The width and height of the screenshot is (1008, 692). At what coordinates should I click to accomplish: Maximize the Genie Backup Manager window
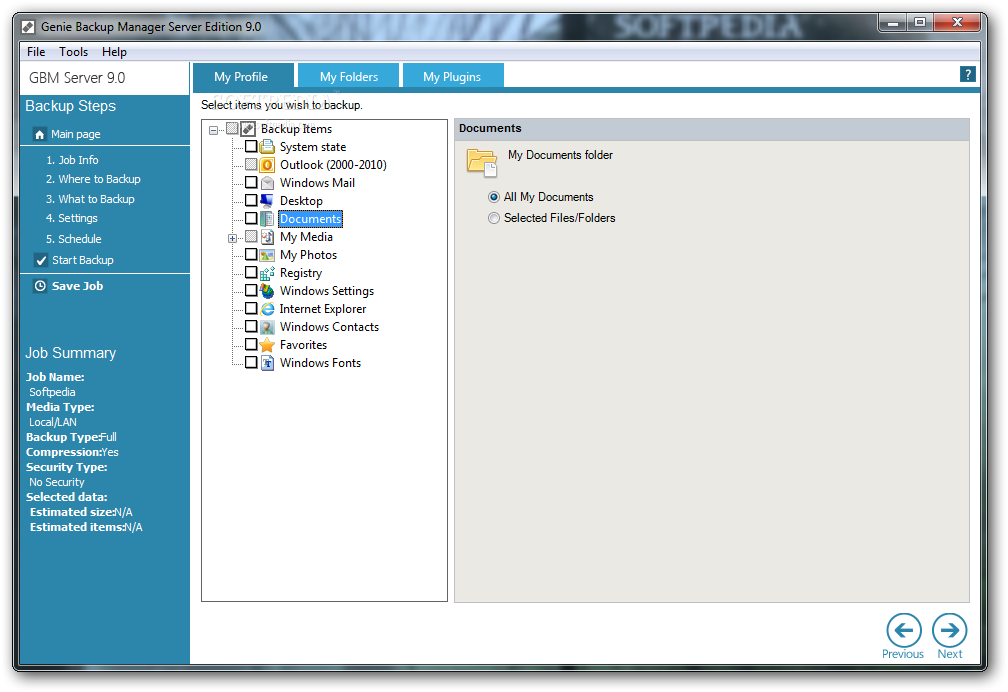[x=920, y=23]
